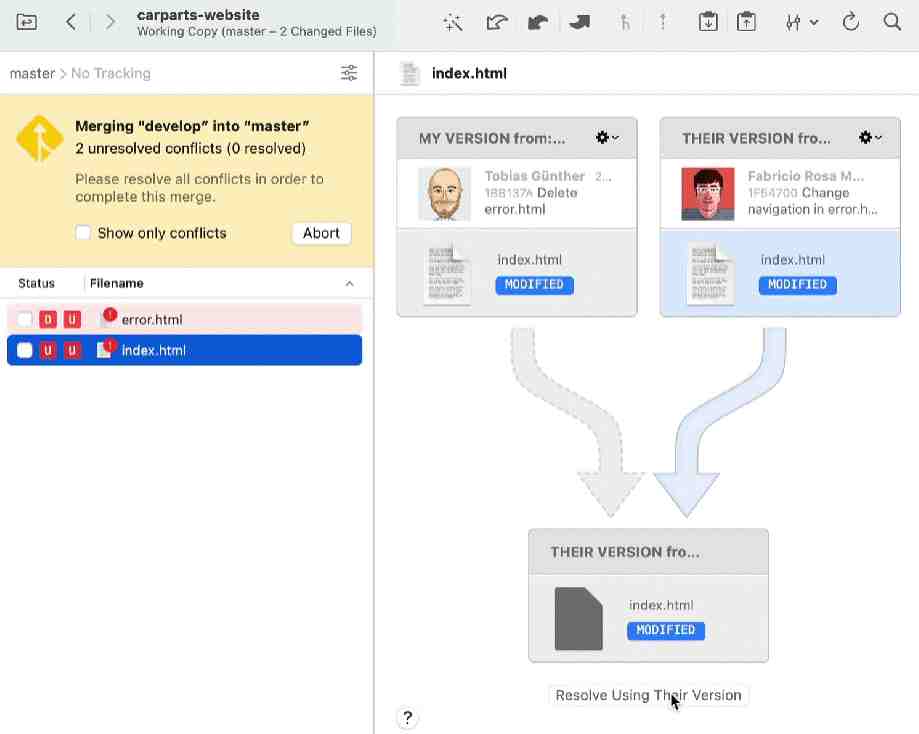Open MY VERSION gear options menu
This screenshot has height=734, width=919.
click(607, 138)
